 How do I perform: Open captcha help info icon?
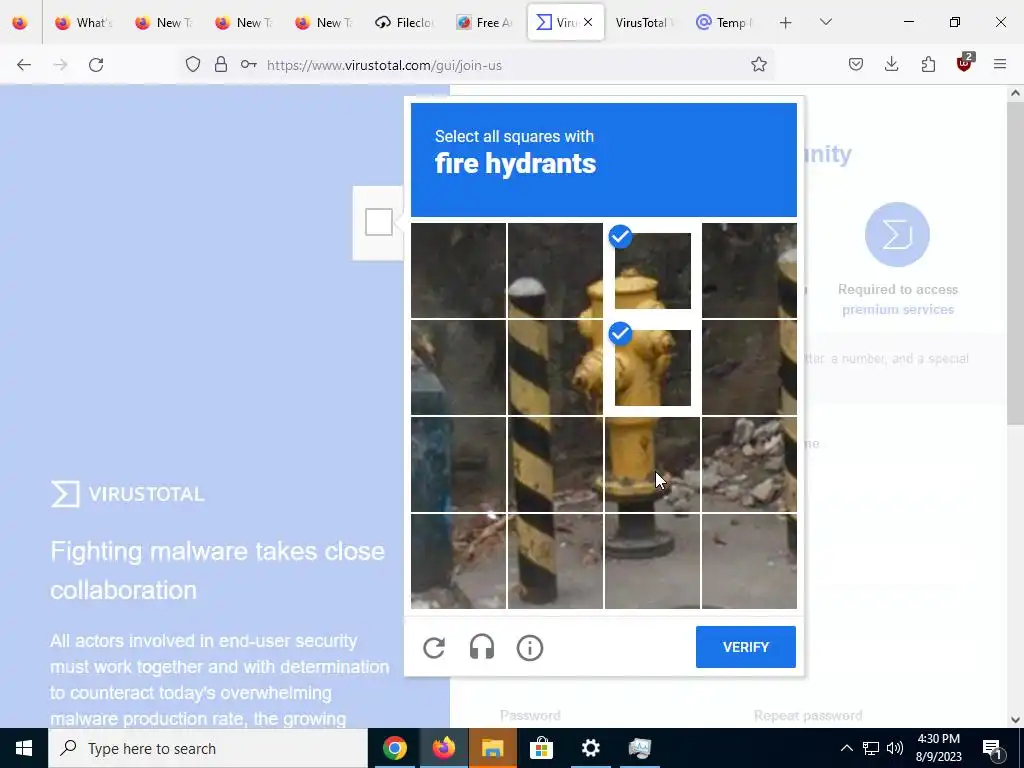tap(530, 648)
